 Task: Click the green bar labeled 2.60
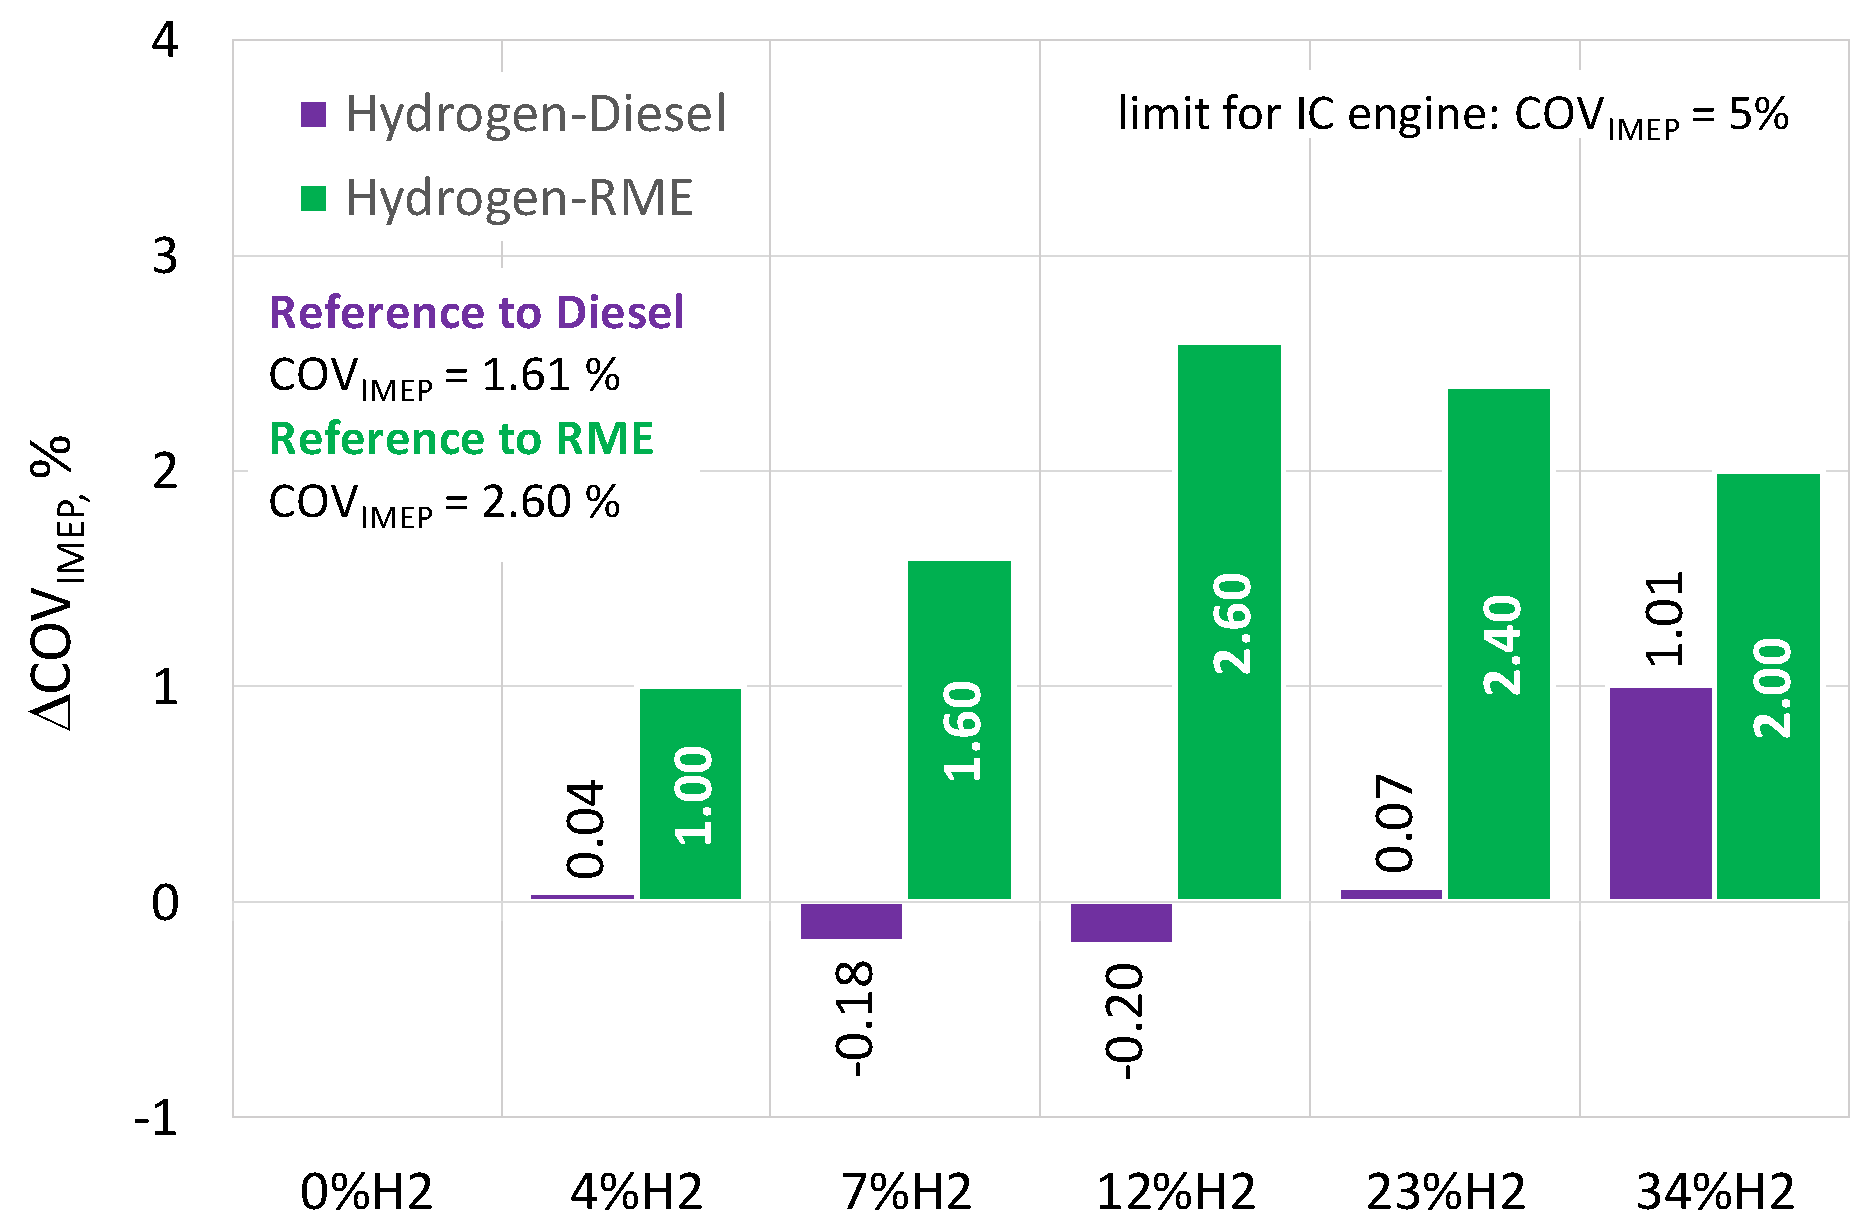point(1229,622)
